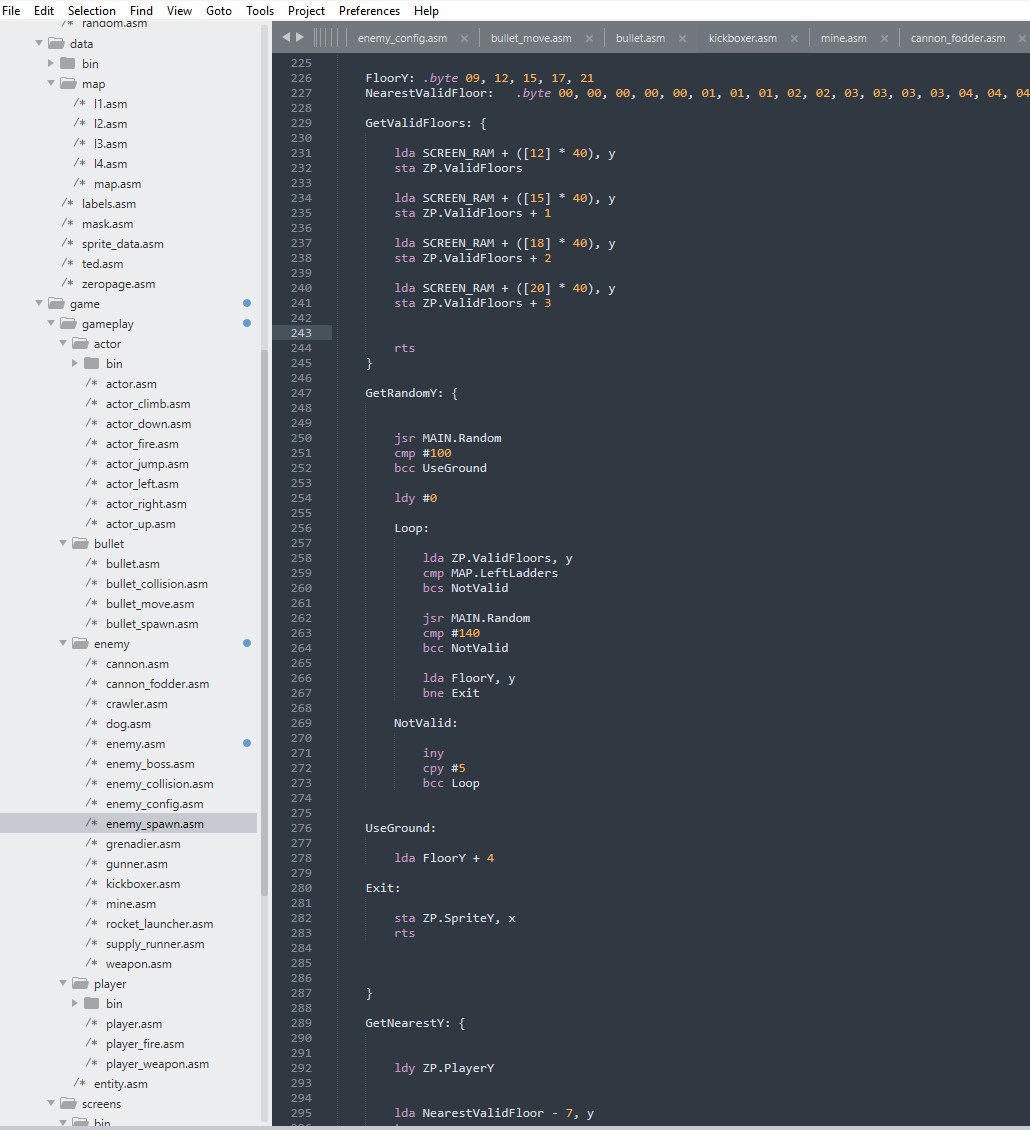The image size is (1030, 1130).
Task: Open the File menu
Action: point(11,11)
